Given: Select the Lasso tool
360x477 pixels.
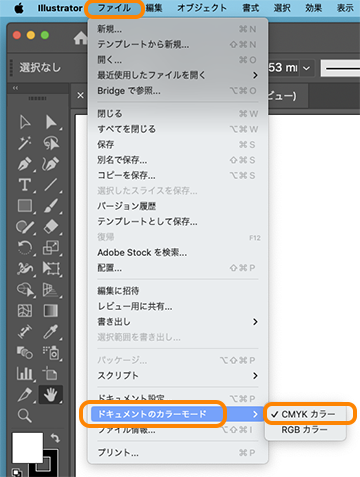Looking at the screenshot, I should click(x=51, y=143).
